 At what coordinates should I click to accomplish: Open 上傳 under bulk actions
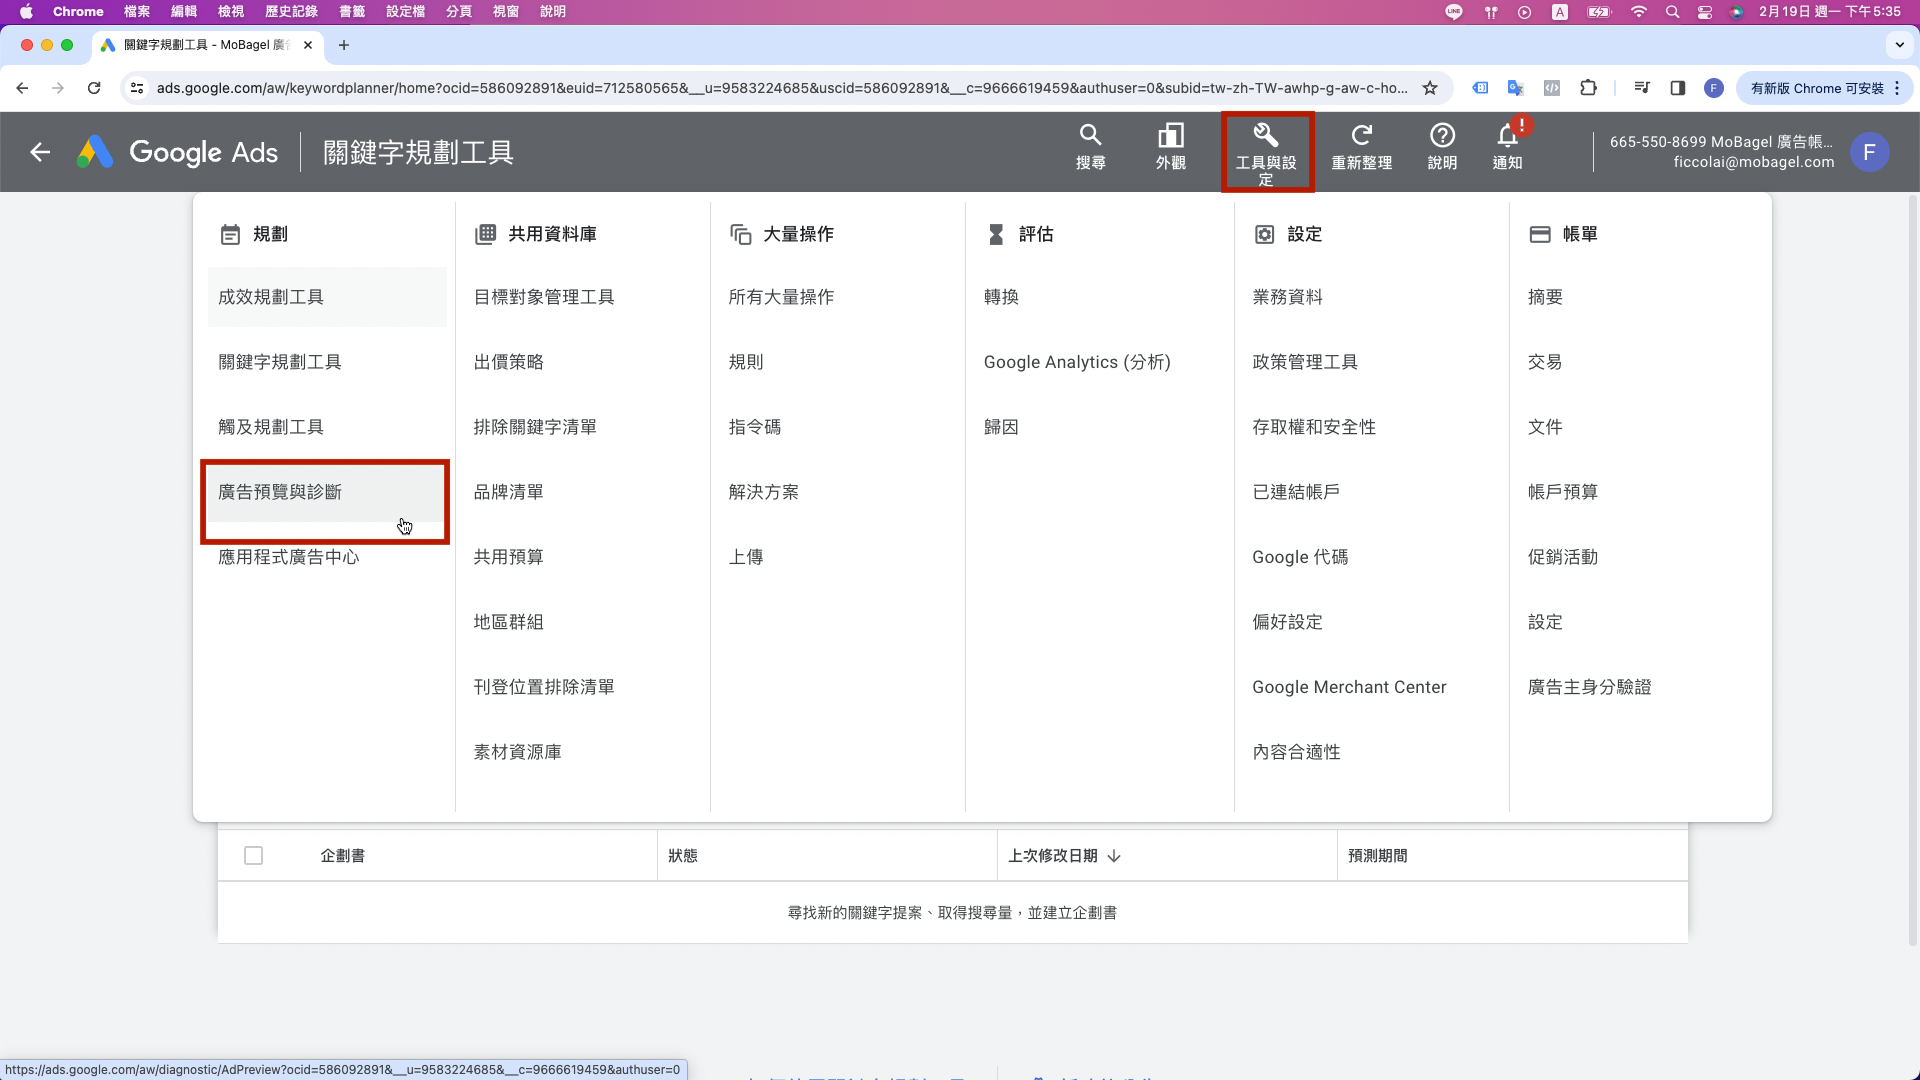pos(746,557)
